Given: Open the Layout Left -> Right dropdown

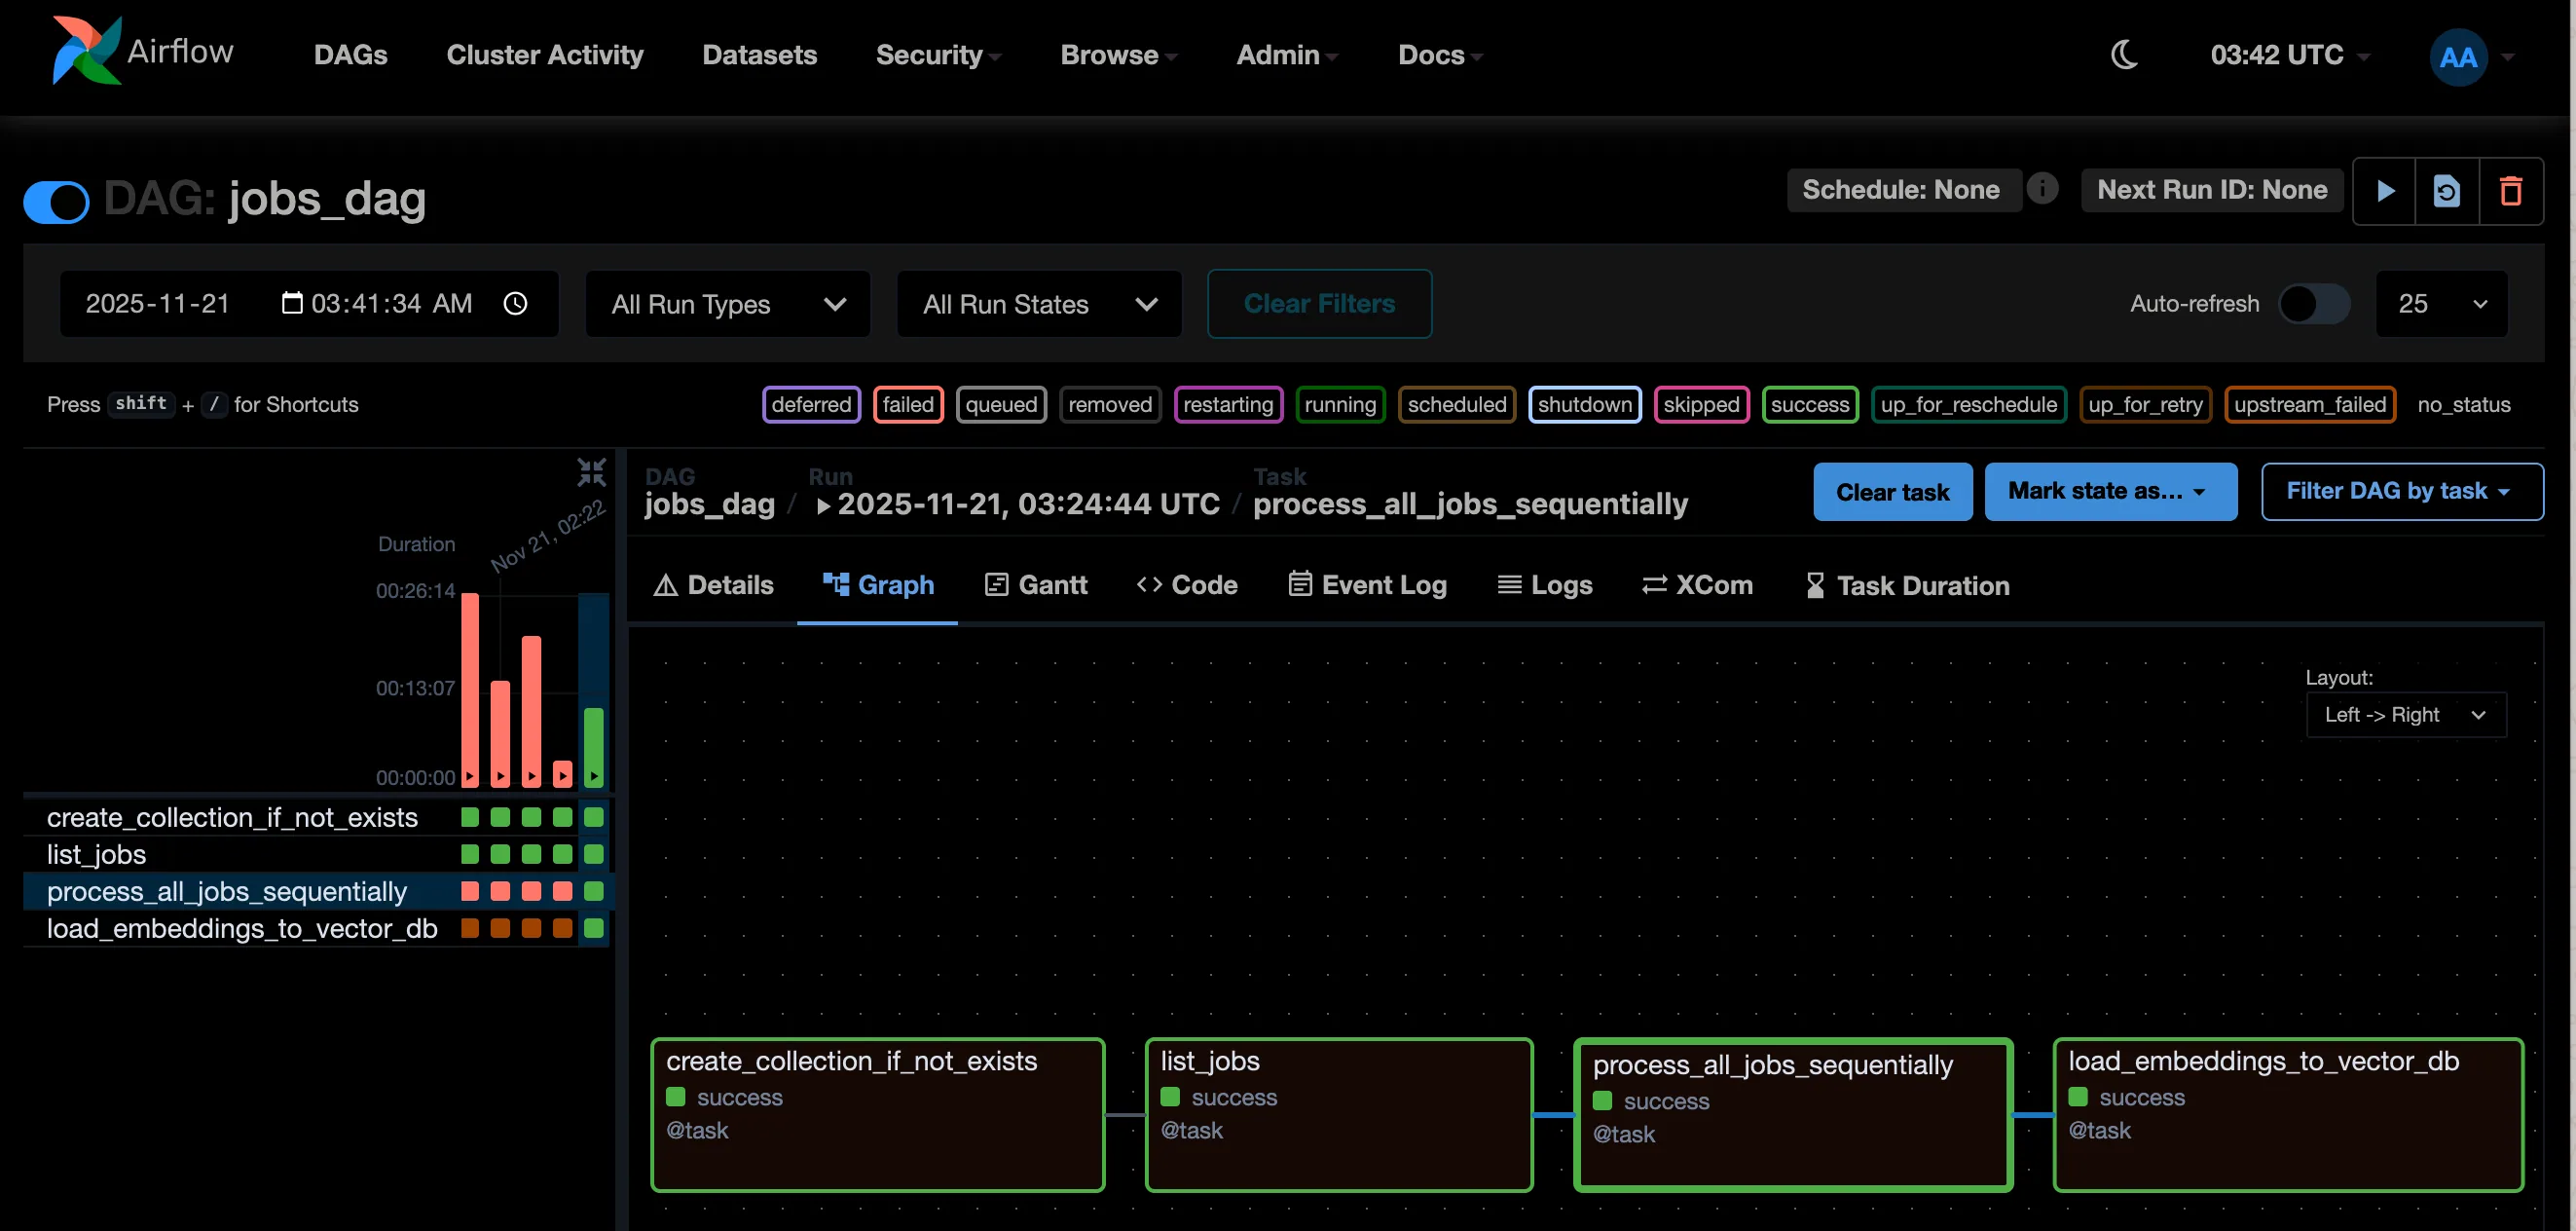Looking at the screenshot, I should (2405, 715).
